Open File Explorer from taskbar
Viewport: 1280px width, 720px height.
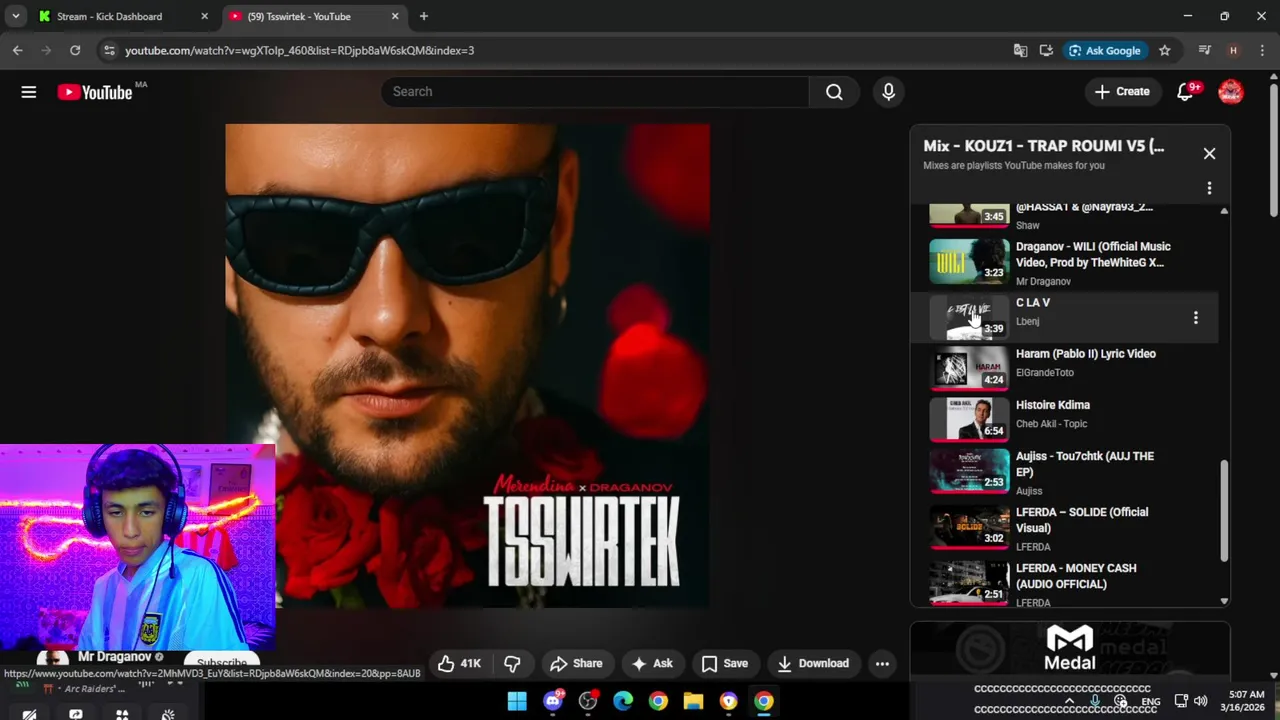693,701
